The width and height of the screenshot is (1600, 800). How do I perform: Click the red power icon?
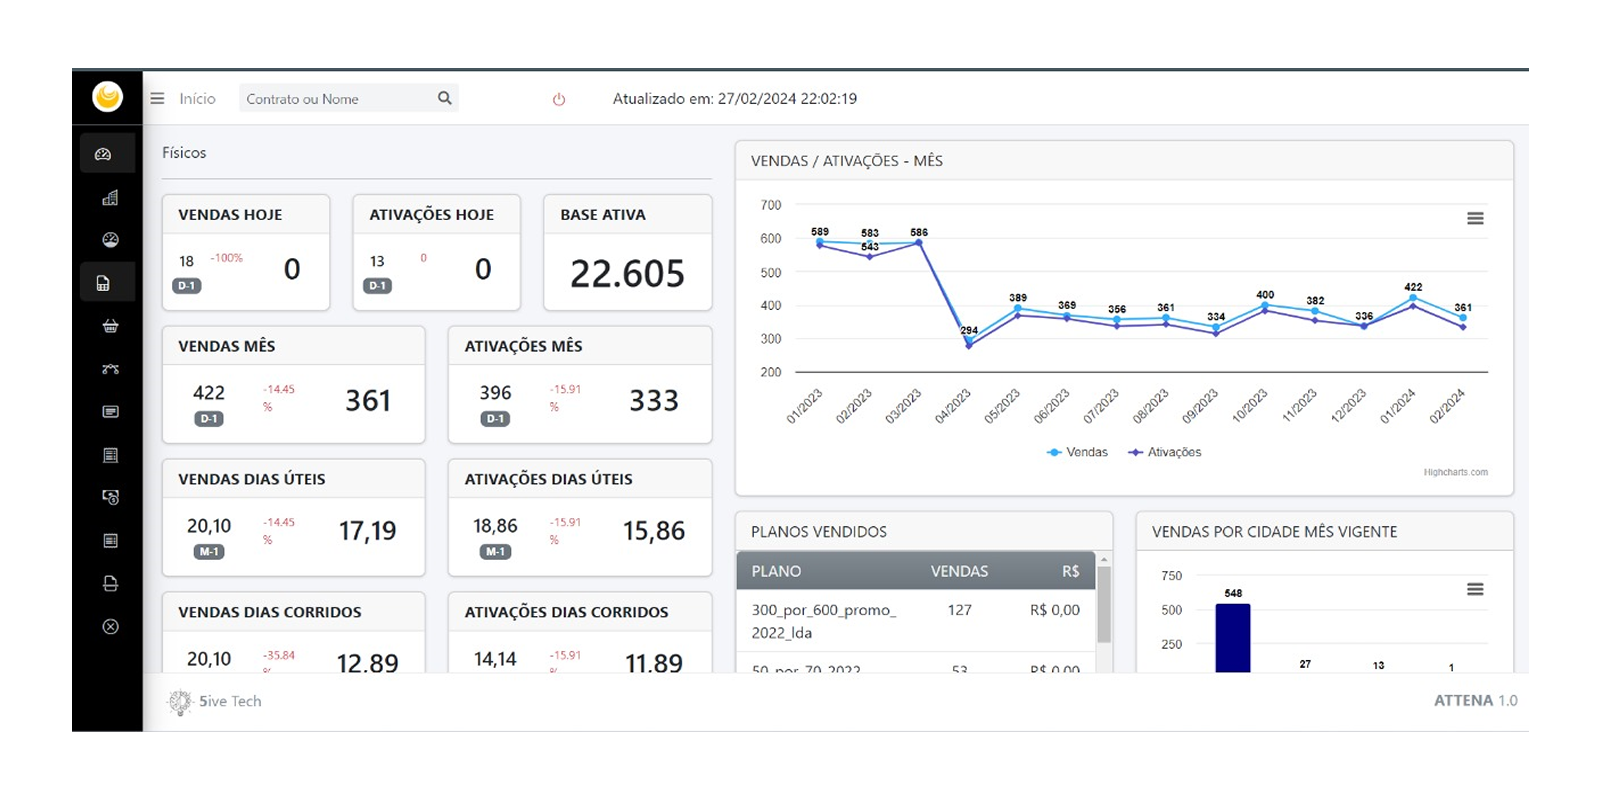pyautogui.click(x=559, y=99)
